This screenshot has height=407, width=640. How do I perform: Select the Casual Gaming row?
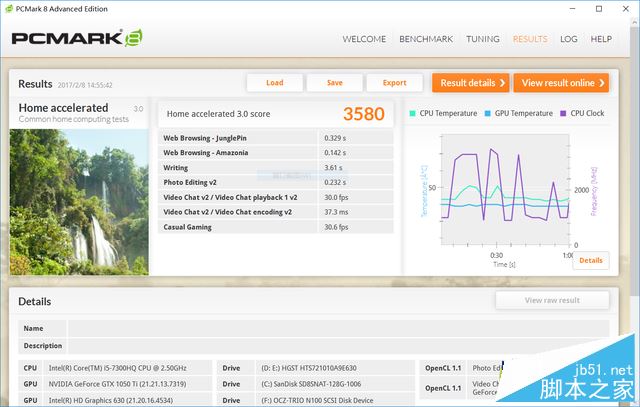(276, 227)
